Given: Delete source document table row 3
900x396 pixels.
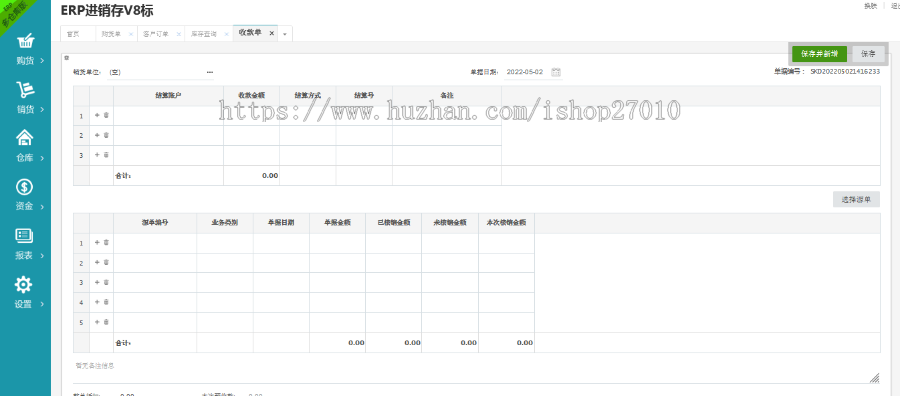Looking at the screenshot, I should point(106,282).
